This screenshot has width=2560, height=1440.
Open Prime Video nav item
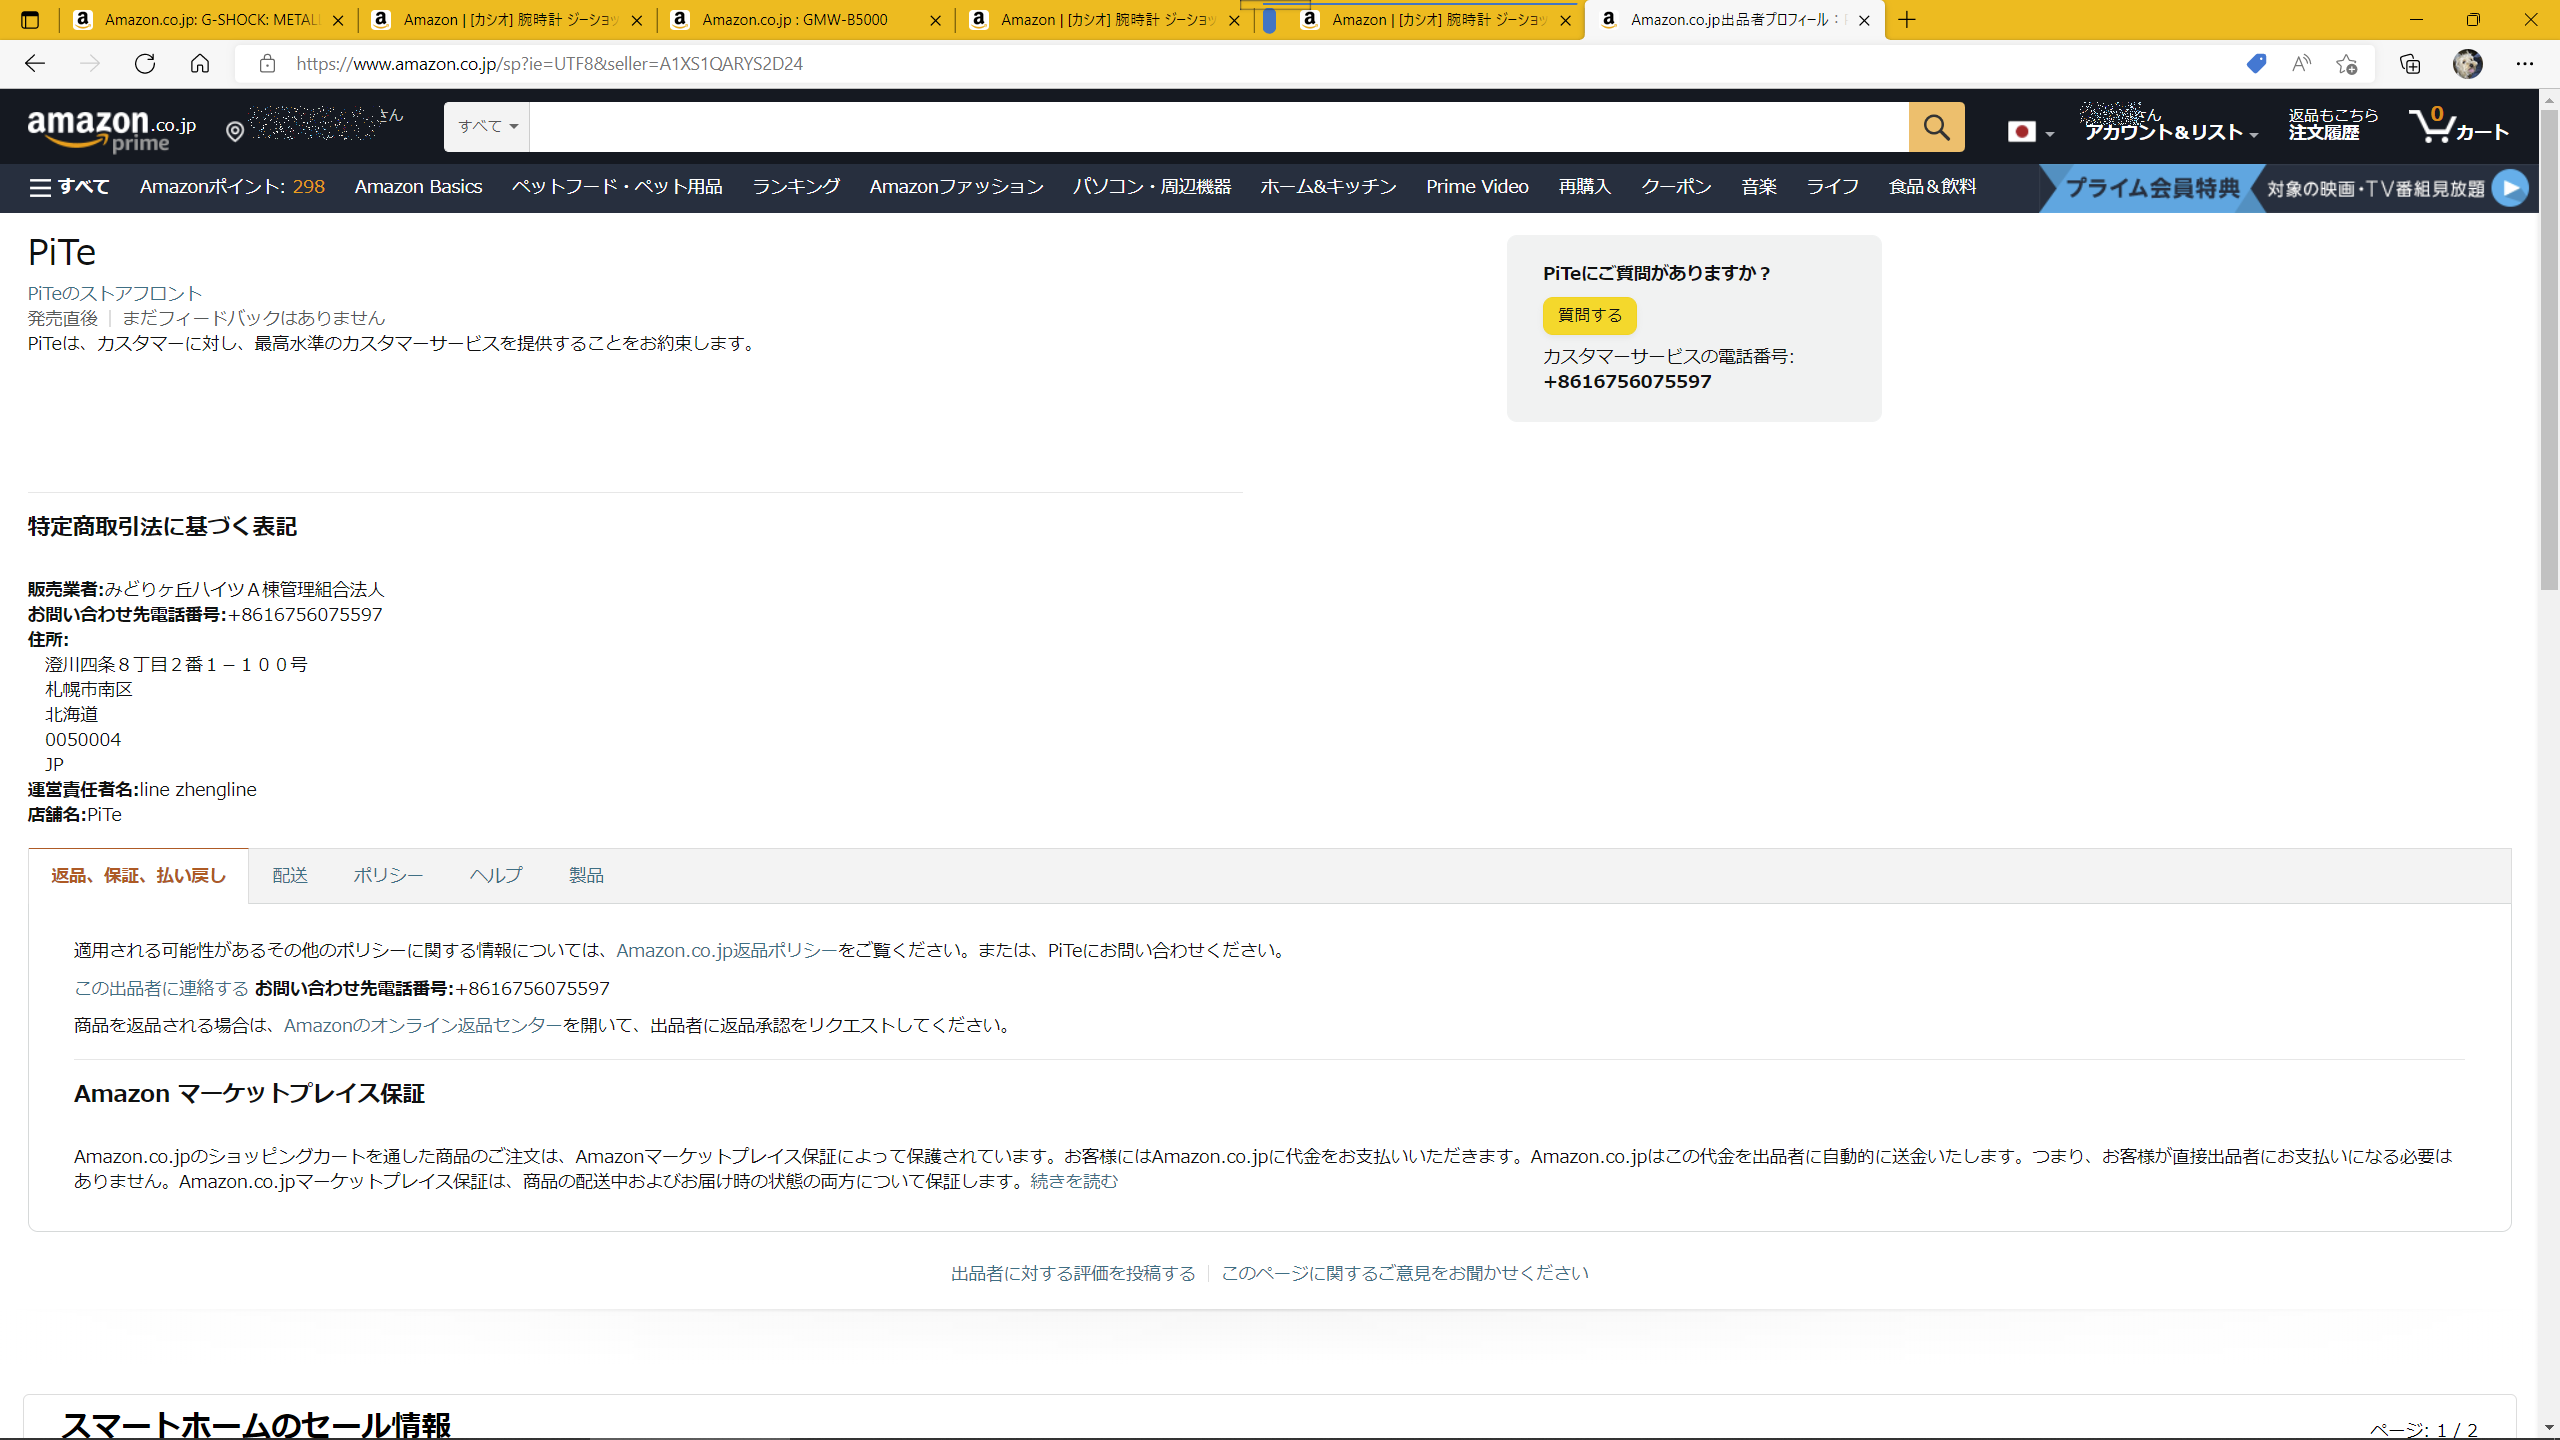tap(1477, 187)
